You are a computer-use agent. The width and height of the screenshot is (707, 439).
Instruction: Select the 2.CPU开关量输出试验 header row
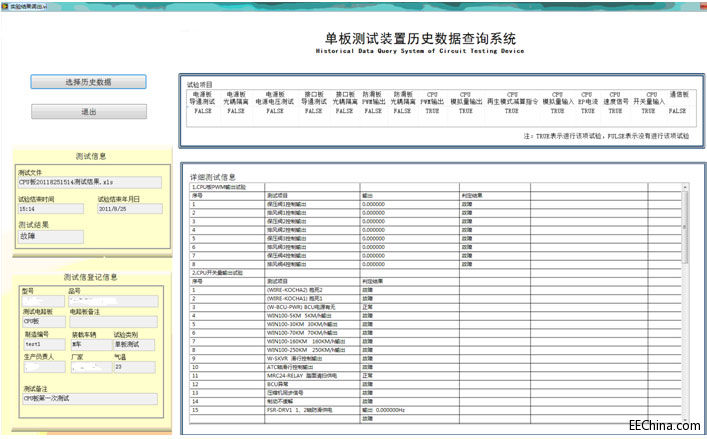[x=436, y=273]
